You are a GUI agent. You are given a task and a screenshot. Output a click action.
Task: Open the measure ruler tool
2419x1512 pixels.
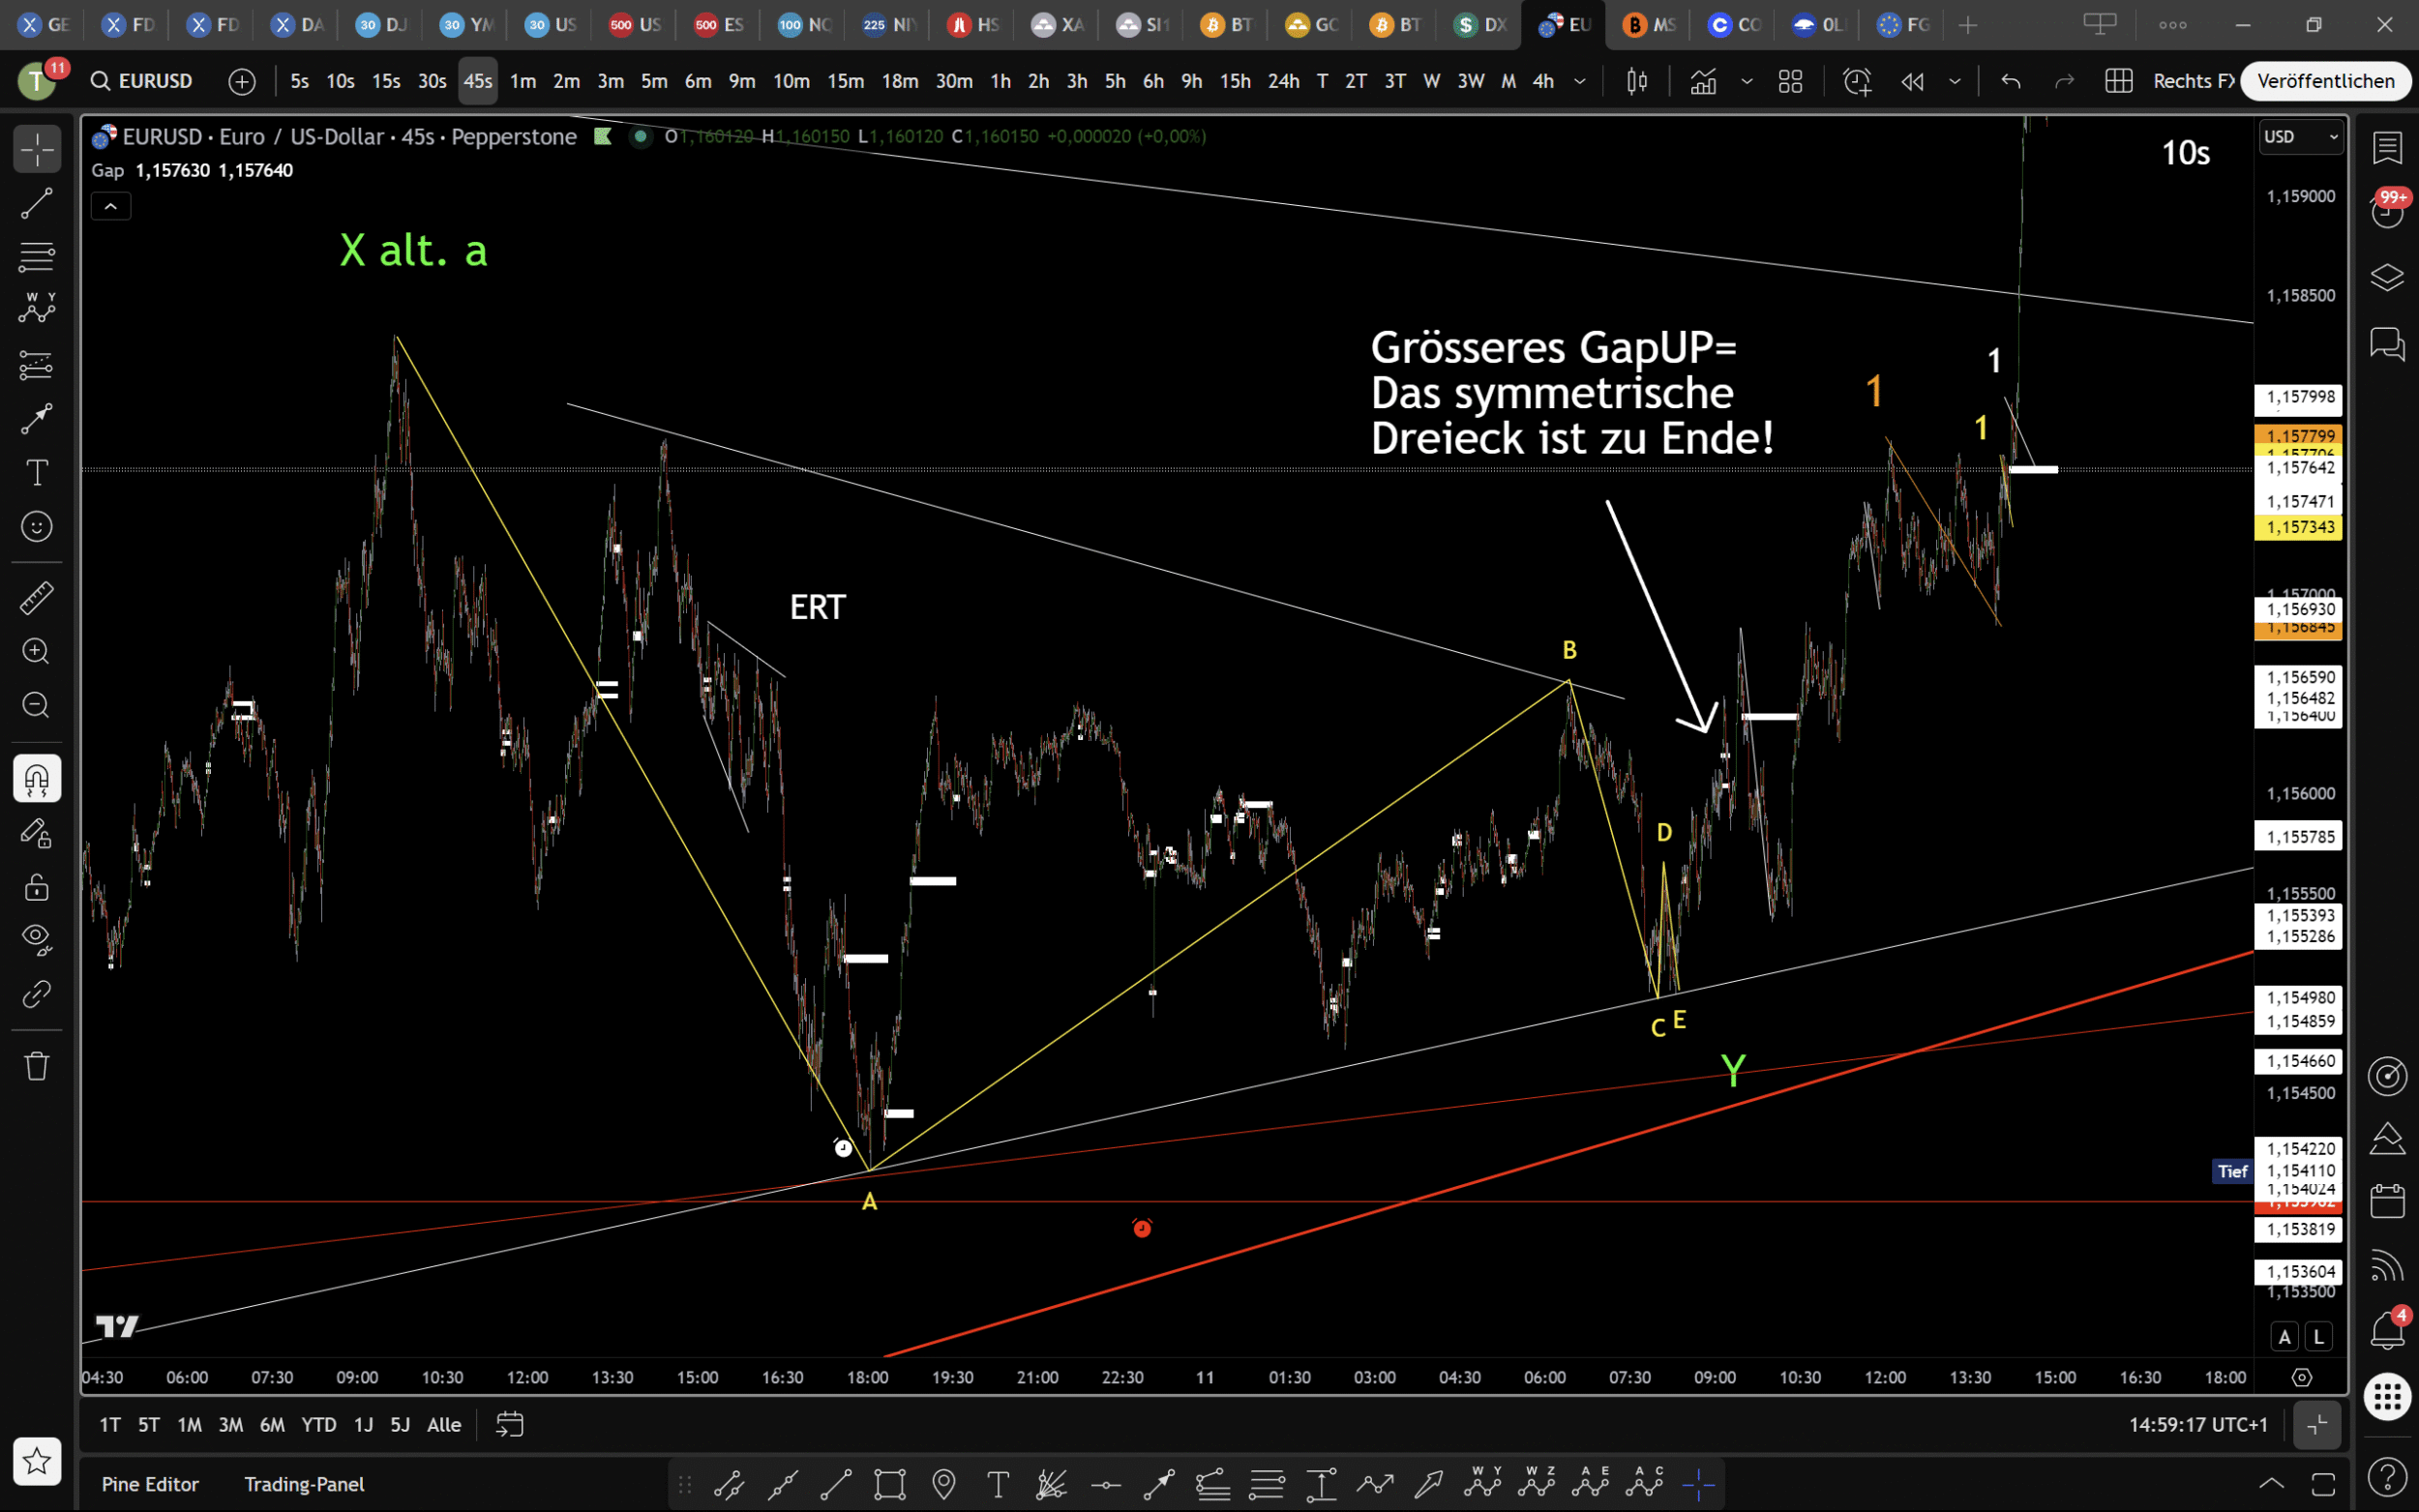tap(37, 598)
